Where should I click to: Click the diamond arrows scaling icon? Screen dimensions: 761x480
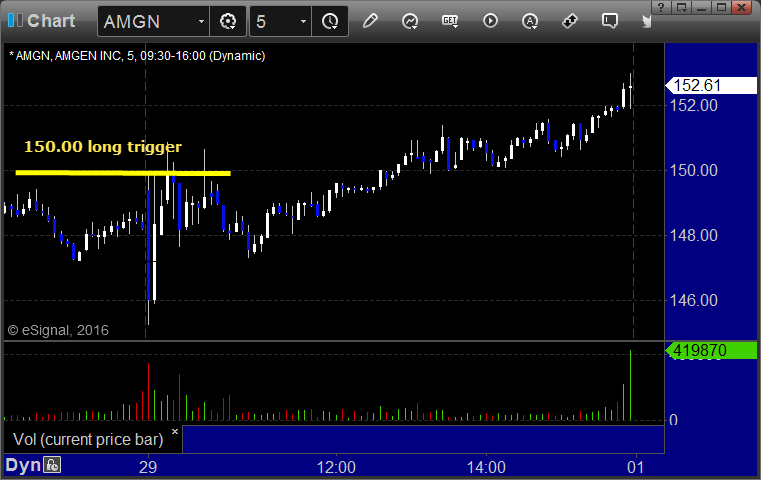(x=570, y=21)
